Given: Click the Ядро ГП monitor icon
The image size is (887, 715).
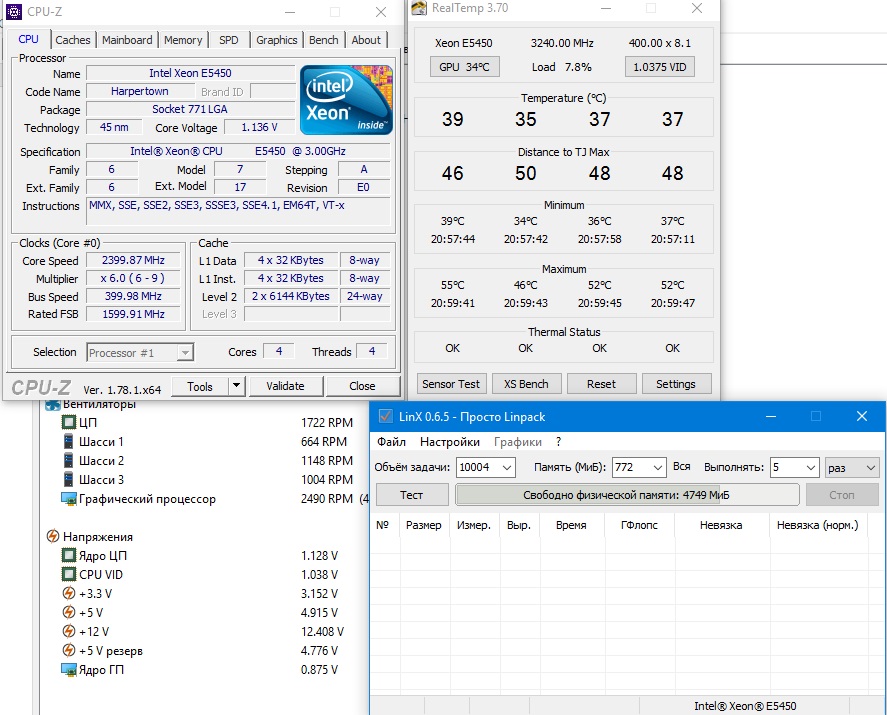Looking at the screenshot, I should [x=68, y=670].
